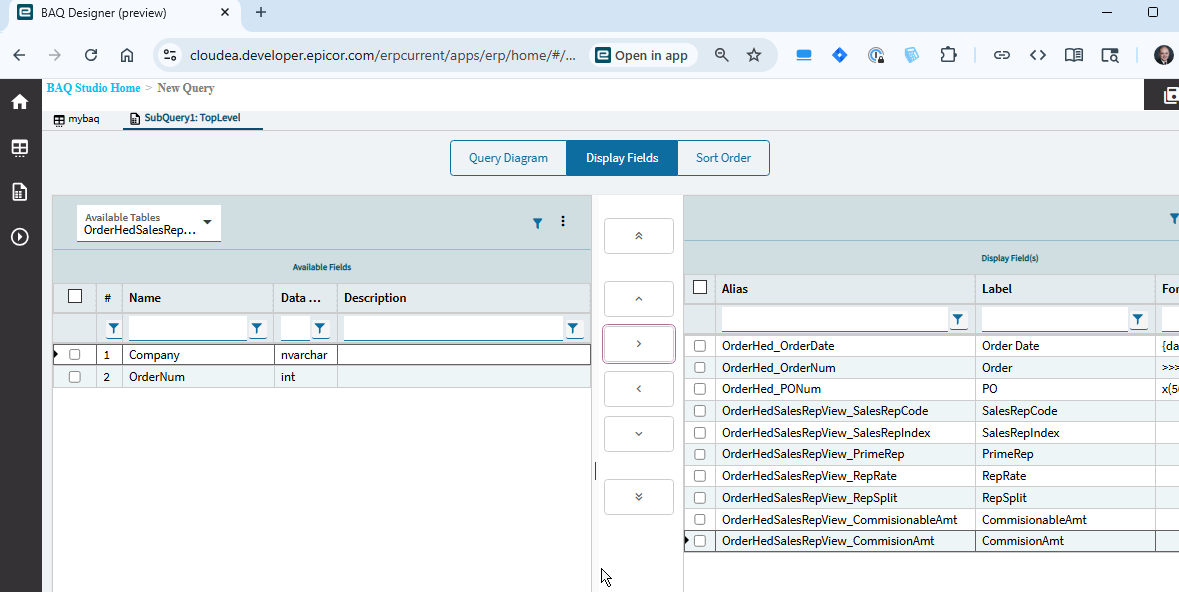Switch to the Query Diagram tab
This screenshot has width=1179, height=592.
tap(508, 158)
